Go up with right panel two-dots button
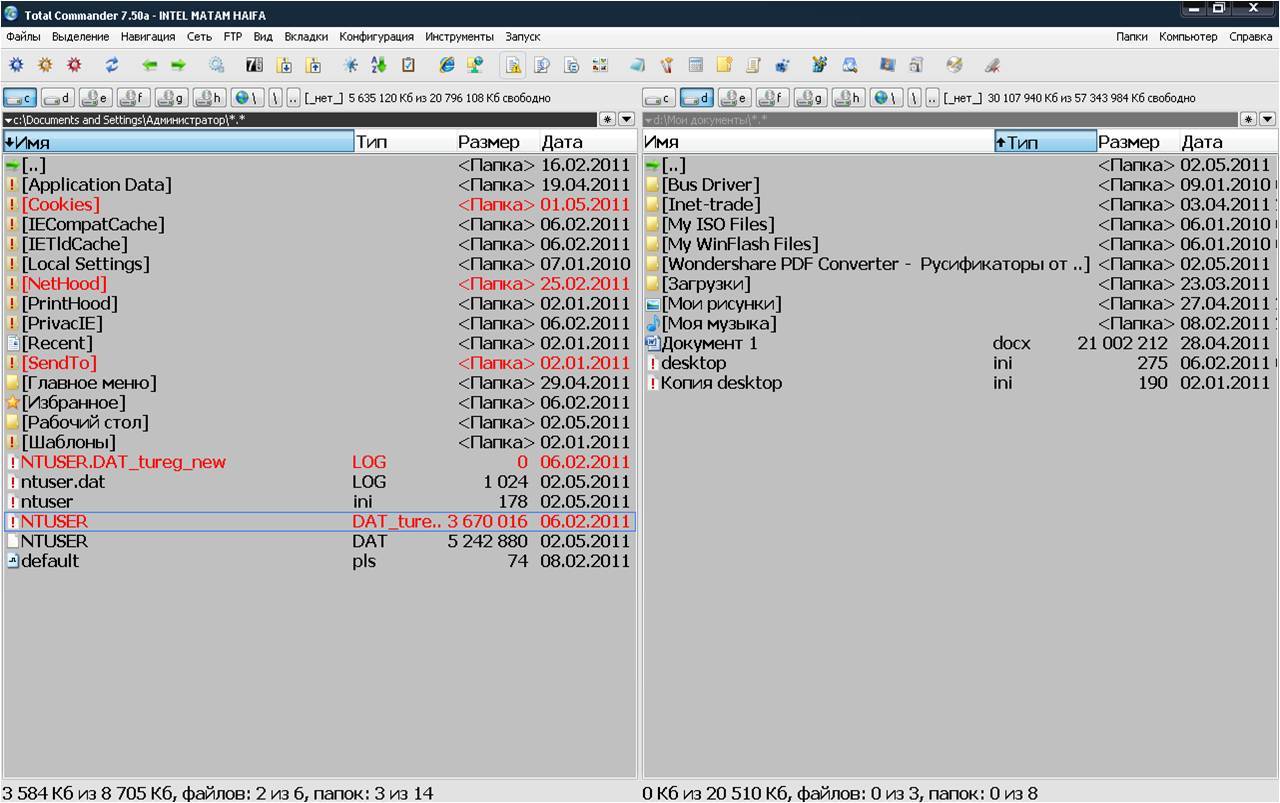Viewport: 1280px width, 803px height. click(x=932, y=98)
